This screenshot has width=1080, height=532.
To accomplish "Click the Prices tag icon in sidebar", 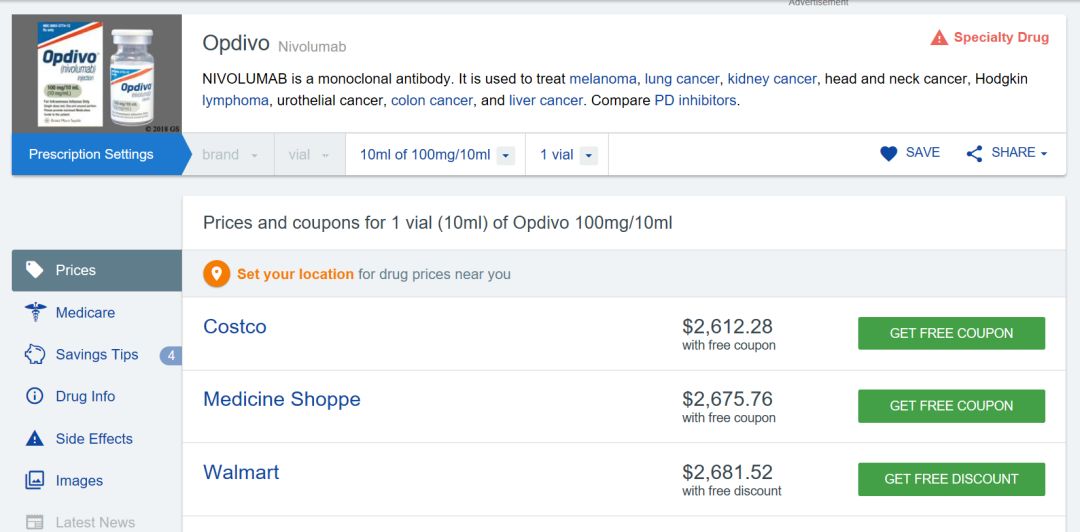I will click(35, 270).
